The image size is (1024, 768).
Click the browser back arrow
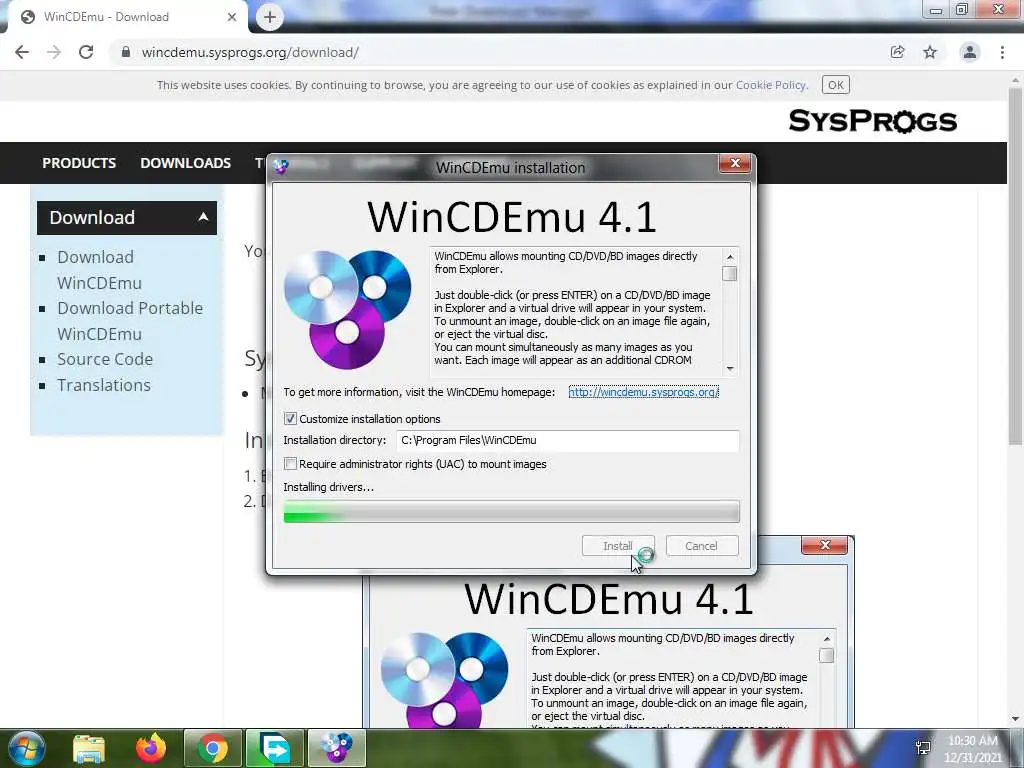[22, 52]
